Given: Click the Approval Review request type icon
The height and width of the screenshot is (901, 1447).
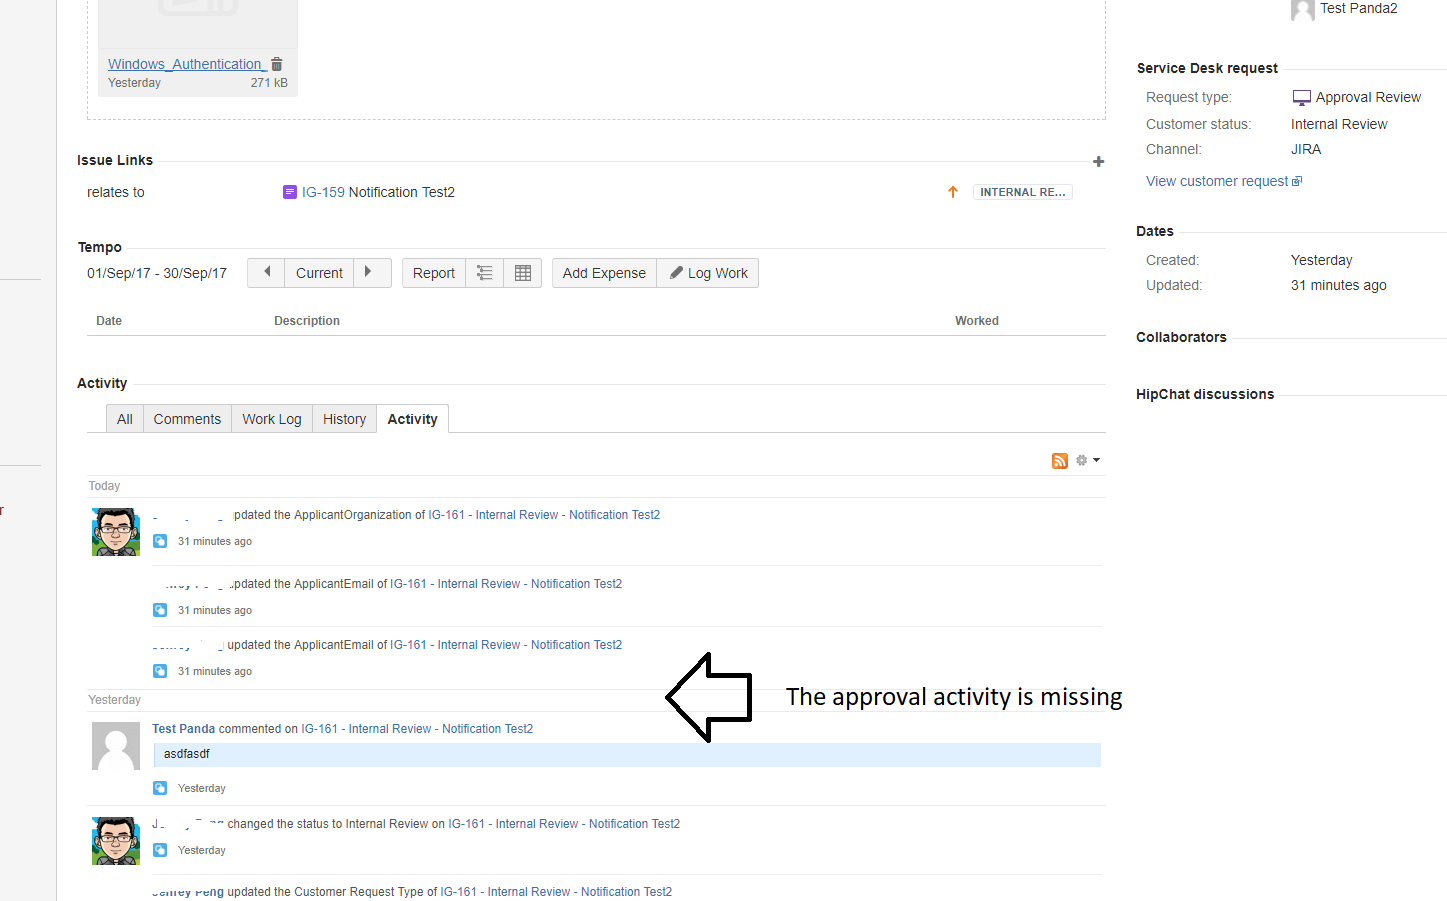Looking at the screenshot, I should [1301, 98].
